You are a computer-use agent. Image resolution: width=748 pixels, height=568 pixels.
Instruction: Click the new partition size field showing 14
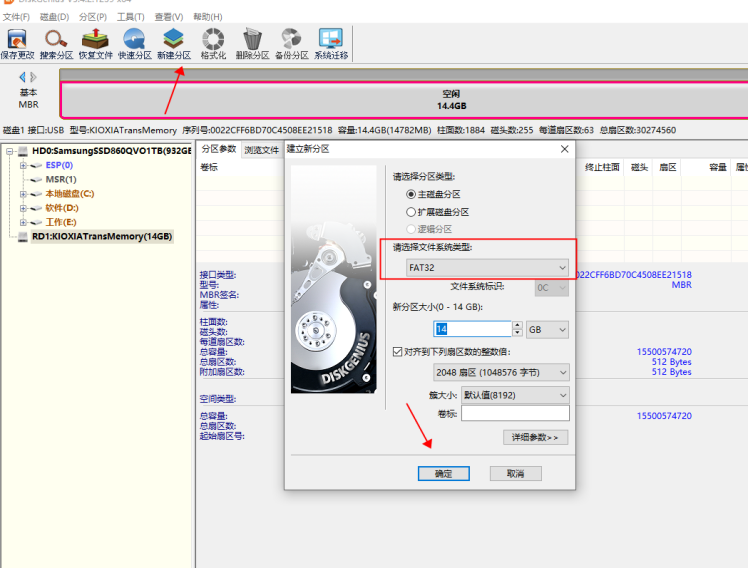click(x=472, y=329)
